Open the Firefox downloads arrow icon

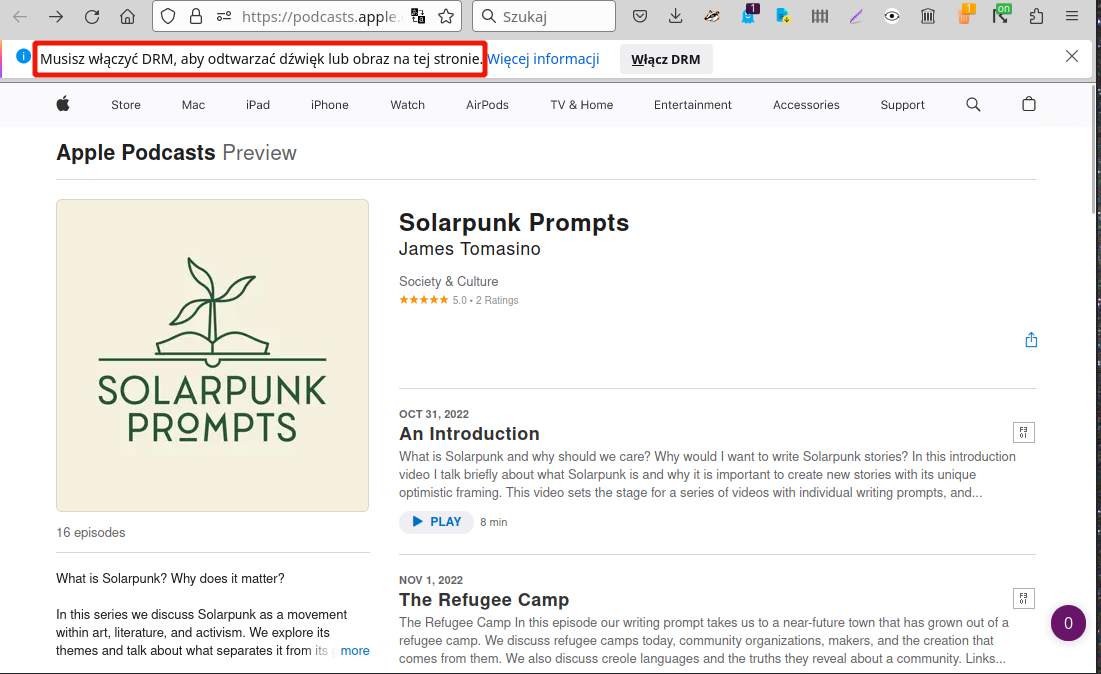[x=676, y=16]
